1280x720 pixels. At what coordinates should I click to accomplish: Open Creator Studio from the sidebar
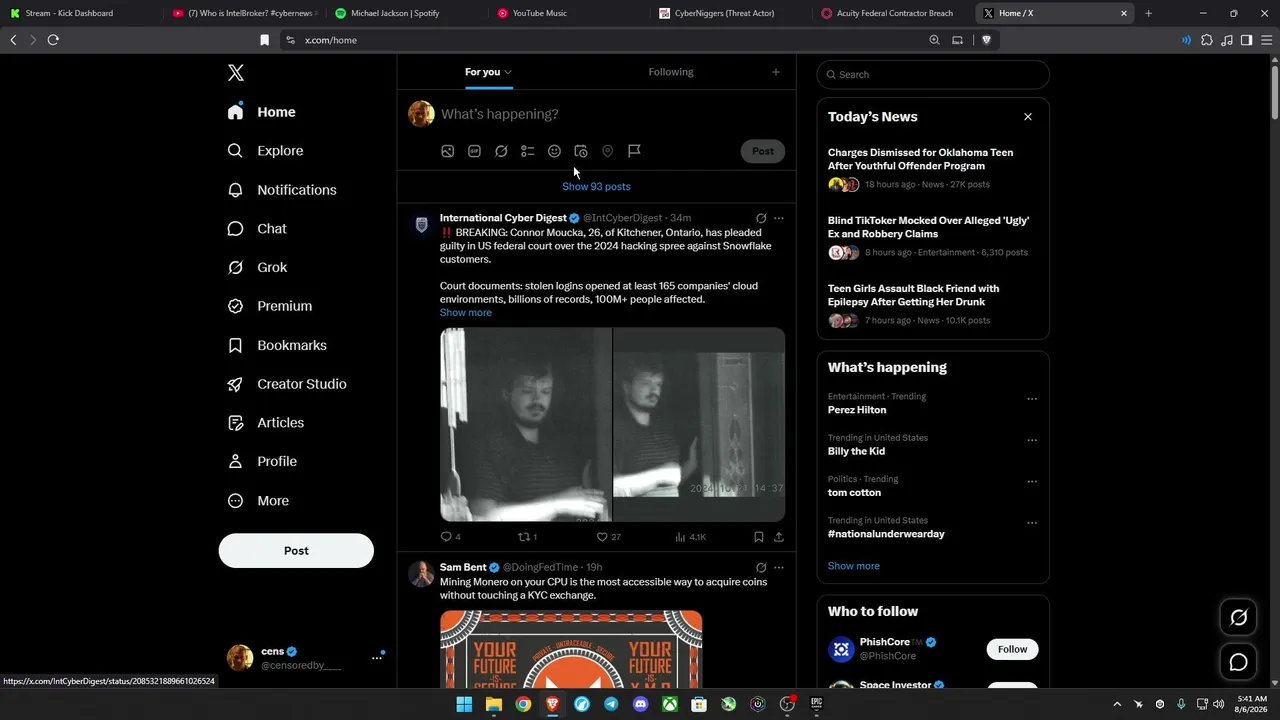pos(287,384)
